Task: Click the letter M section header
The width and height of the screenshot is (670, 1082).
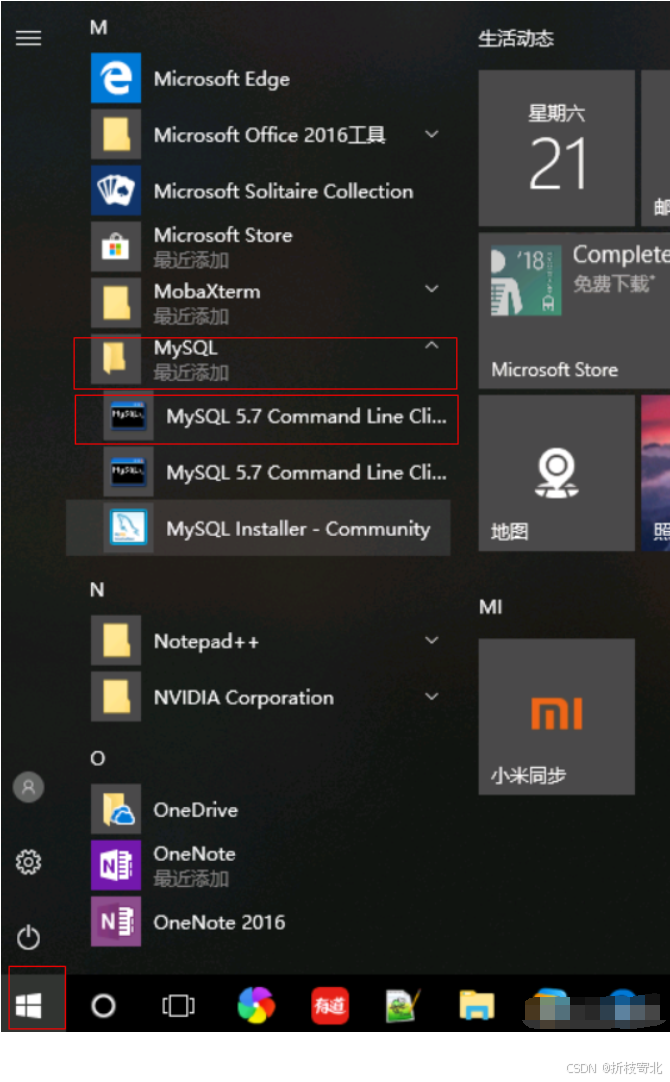Action: point(99,28)
